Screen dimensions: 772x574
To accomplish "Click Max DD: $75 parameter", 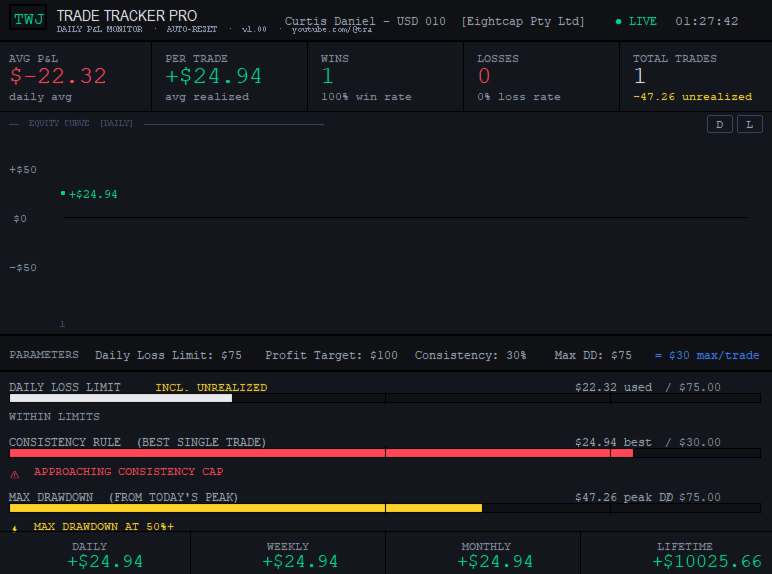I will [x=593, y=355].
